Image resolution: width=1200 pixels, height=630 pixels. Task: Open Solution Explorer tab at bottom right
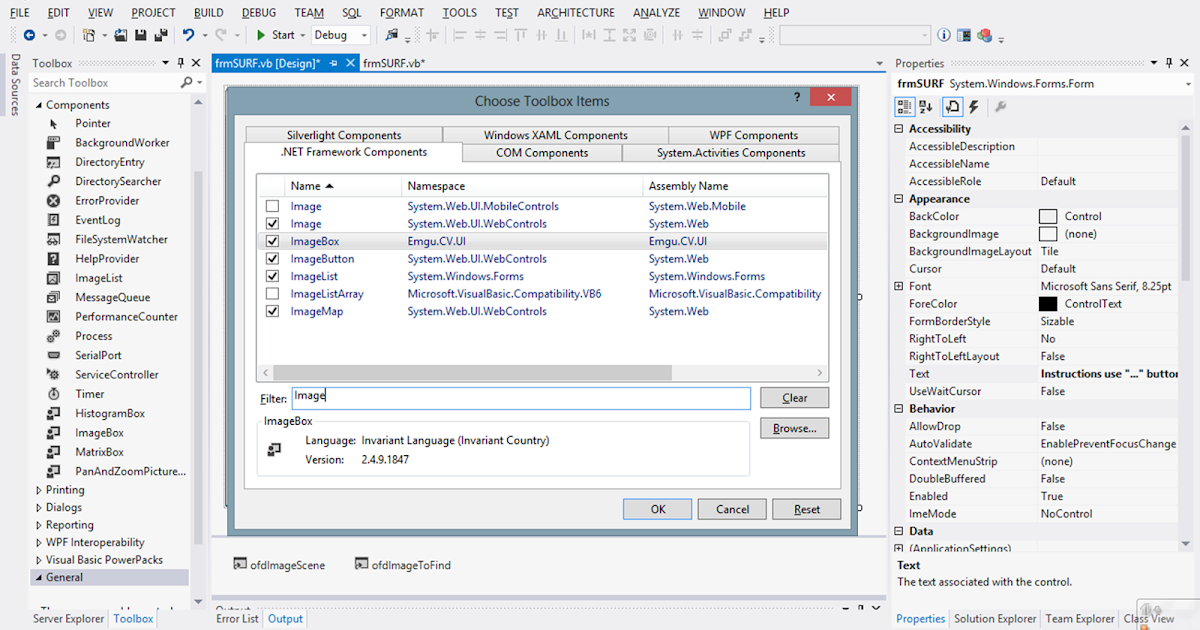995,619
